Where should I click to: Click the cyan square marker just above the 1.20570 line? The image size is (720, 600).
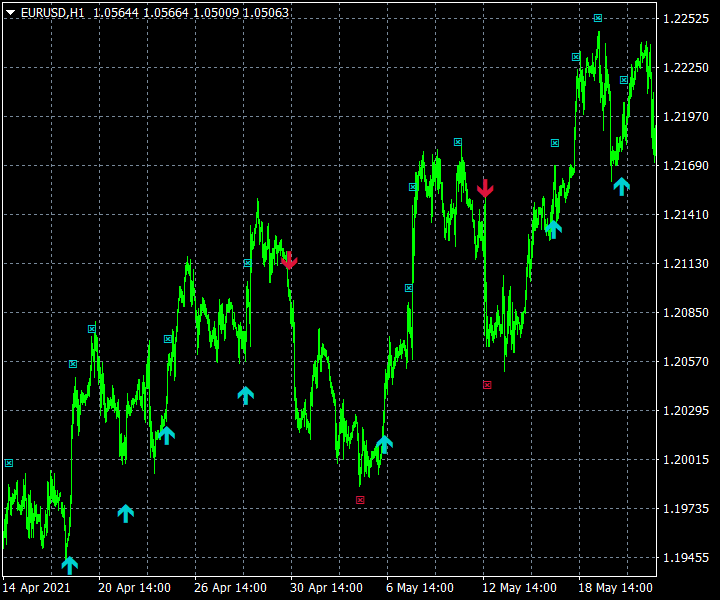coord(73,364)
